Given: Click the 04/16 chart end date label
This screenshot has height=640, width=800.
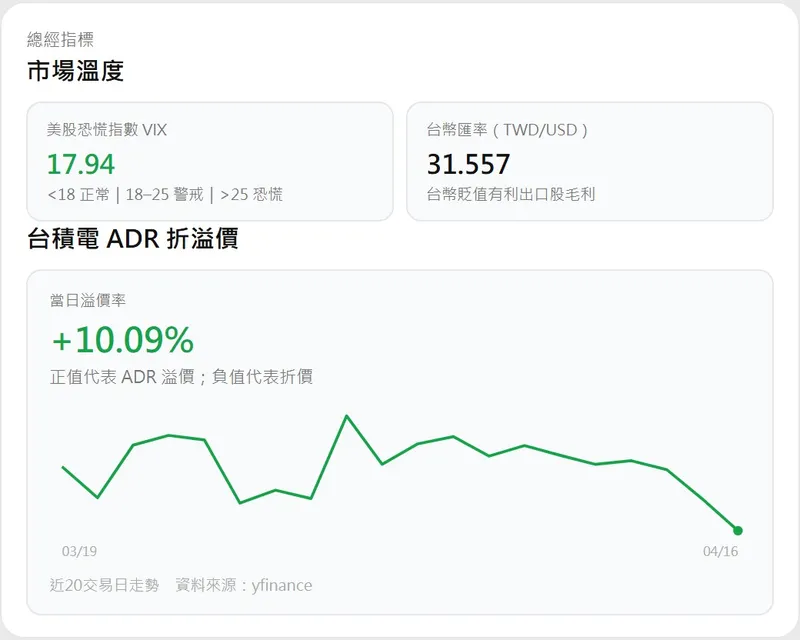Looking at the screenshot, I should pos(720,551).
